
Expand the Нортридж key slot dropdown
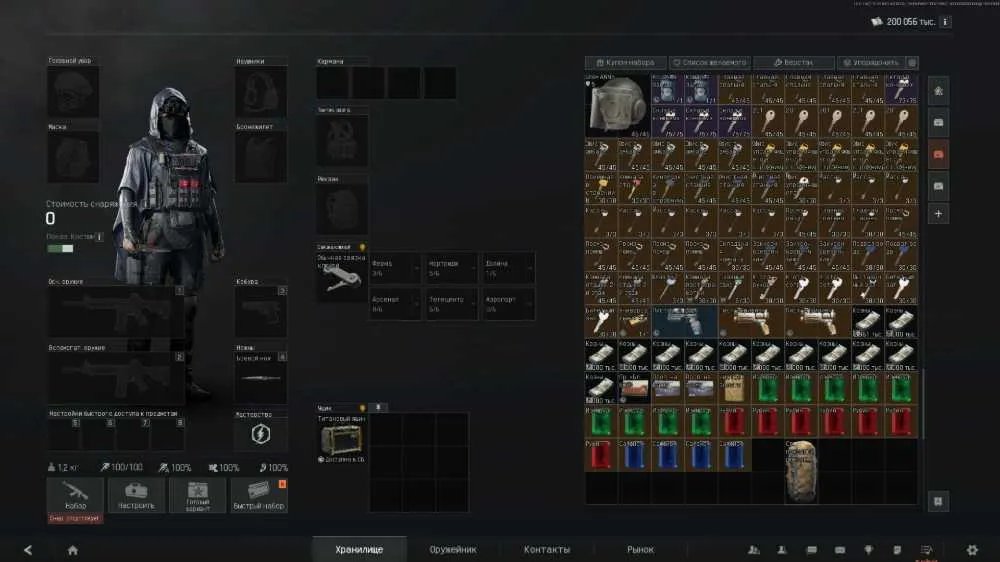(x=452, y=268)
